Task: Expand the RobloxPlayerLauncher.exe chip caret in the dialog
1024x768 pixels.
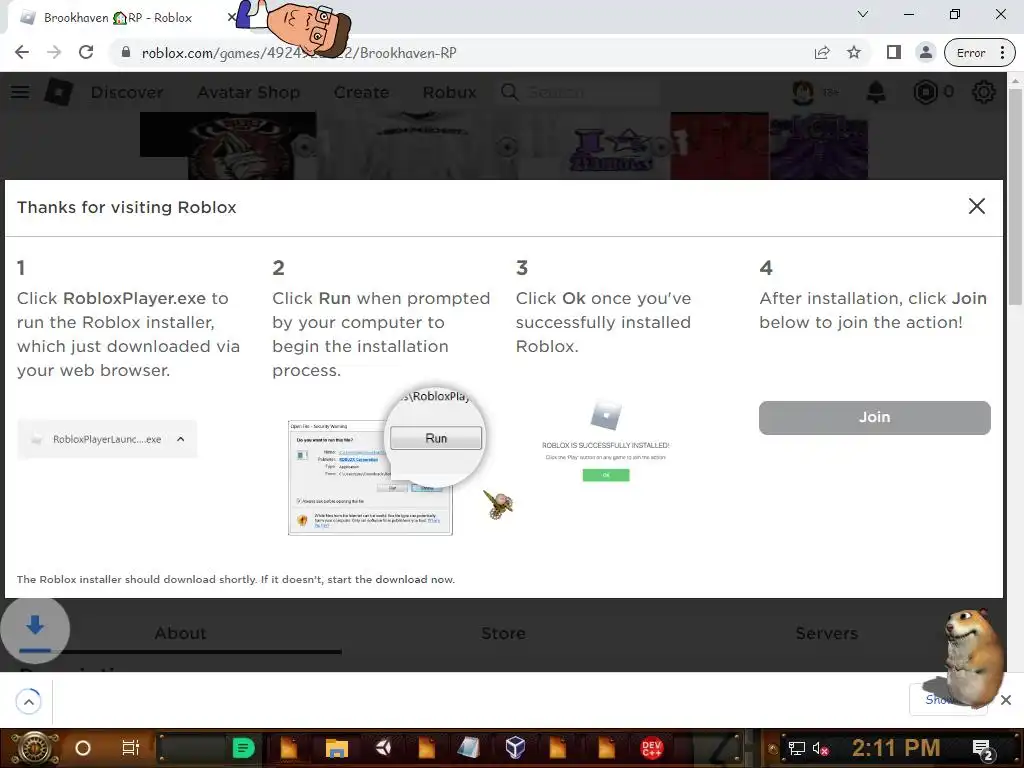Action: 181,440
